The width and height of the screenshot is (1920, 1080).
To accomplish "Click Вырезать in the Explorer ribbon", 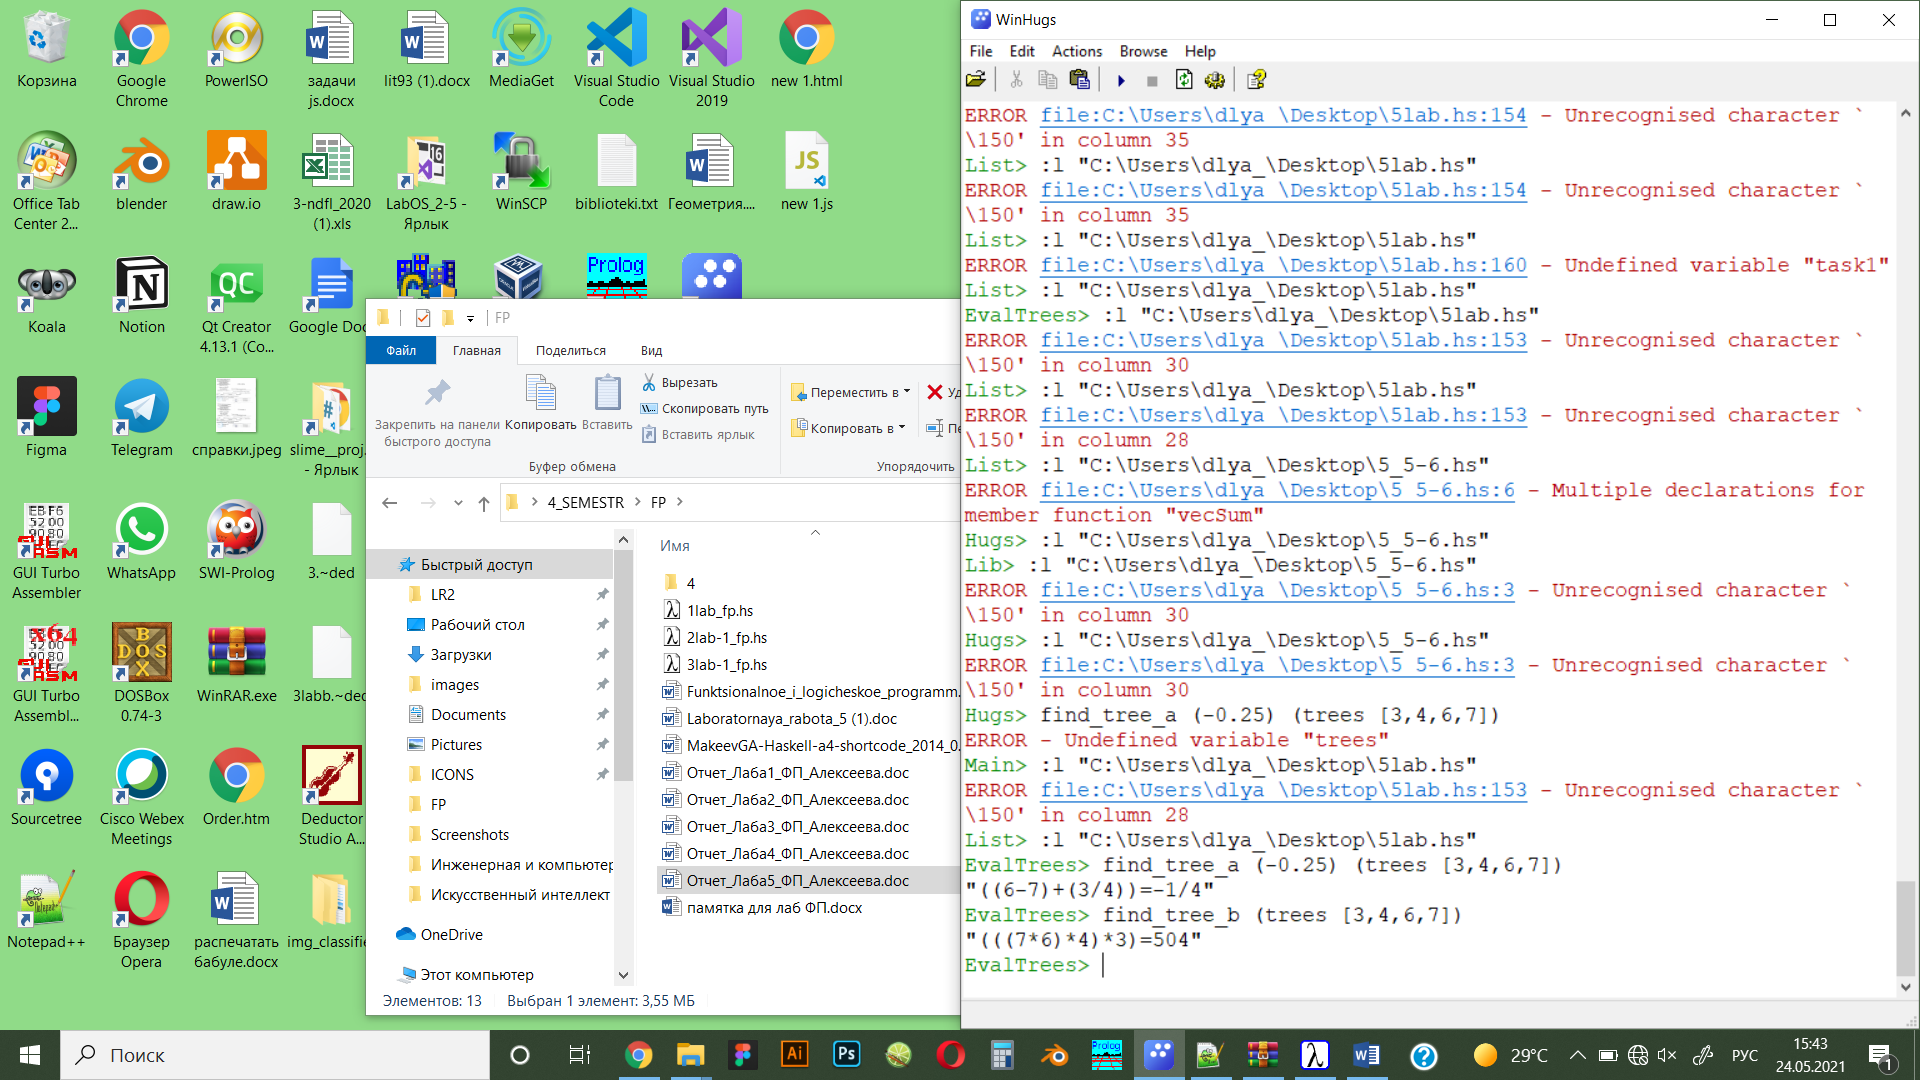I will pos(680,383).
